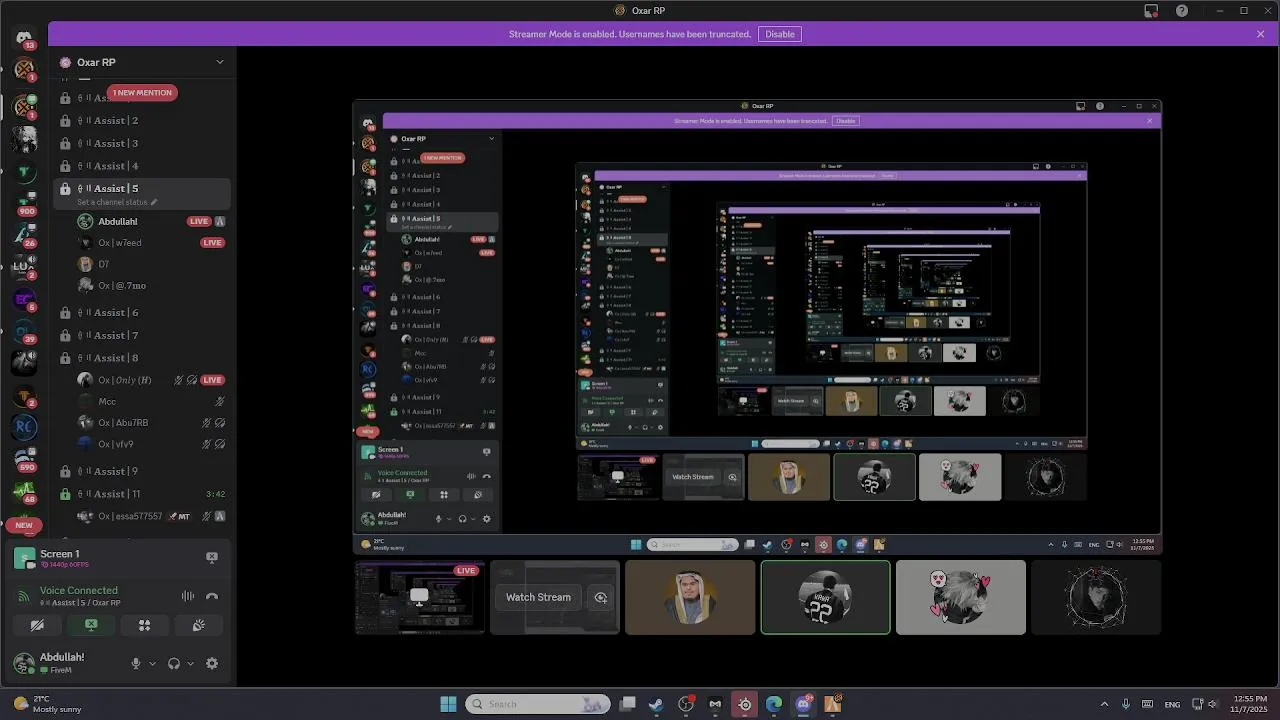This screenshot has width=1280, height=720.
Task: Expand Oxar RP server menu chevron
Action: pos(220,62)
